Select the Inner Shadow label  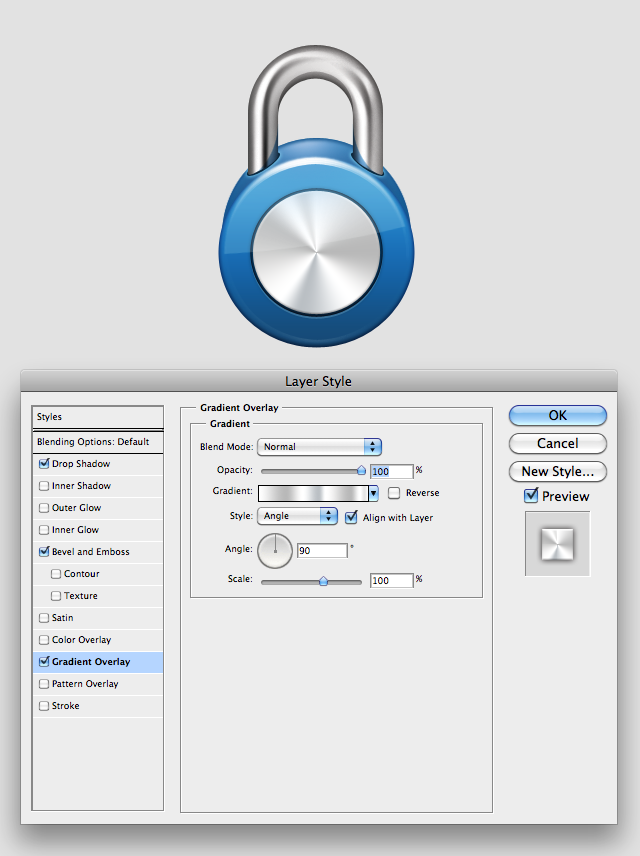81,486
